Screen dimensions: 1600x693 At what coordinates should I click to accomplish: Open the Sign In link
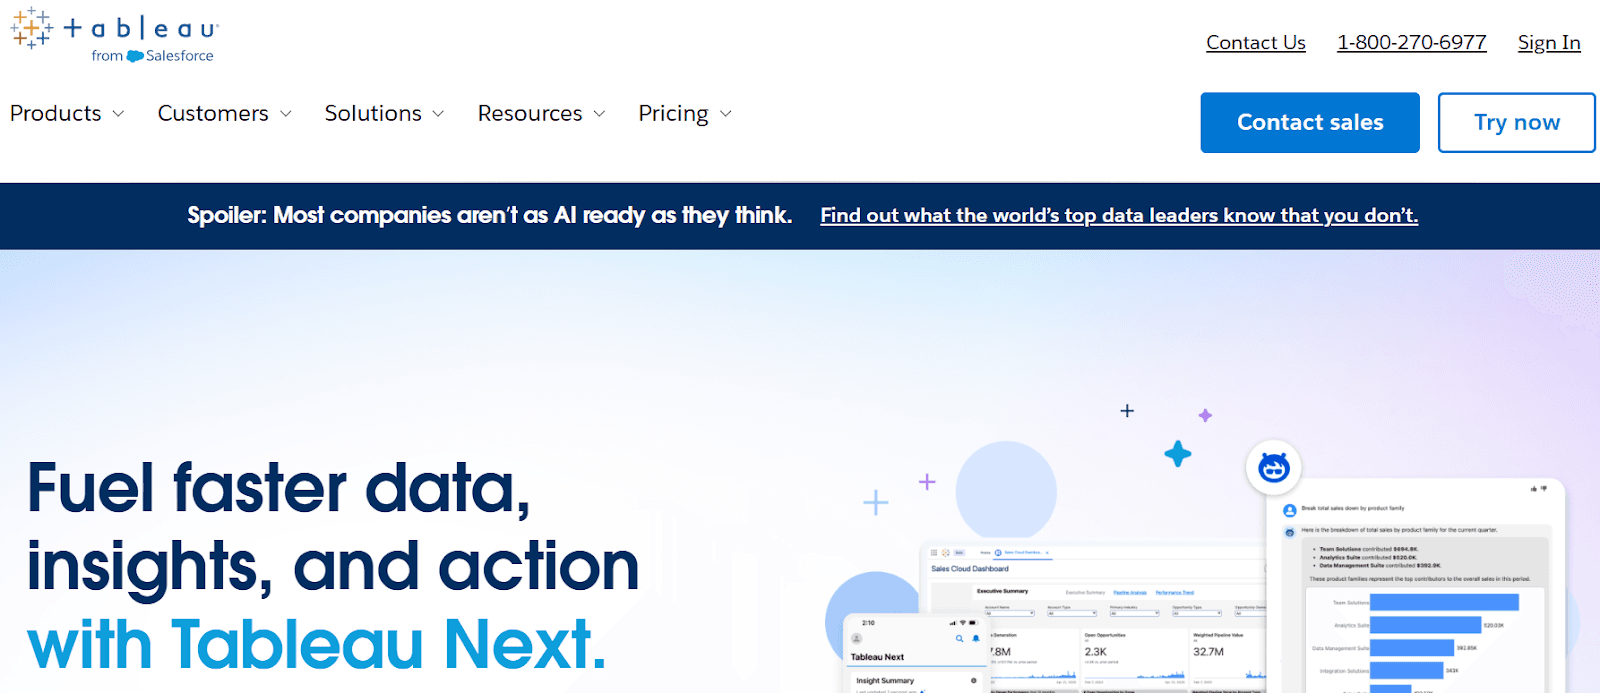click(x=1549, y=42)
